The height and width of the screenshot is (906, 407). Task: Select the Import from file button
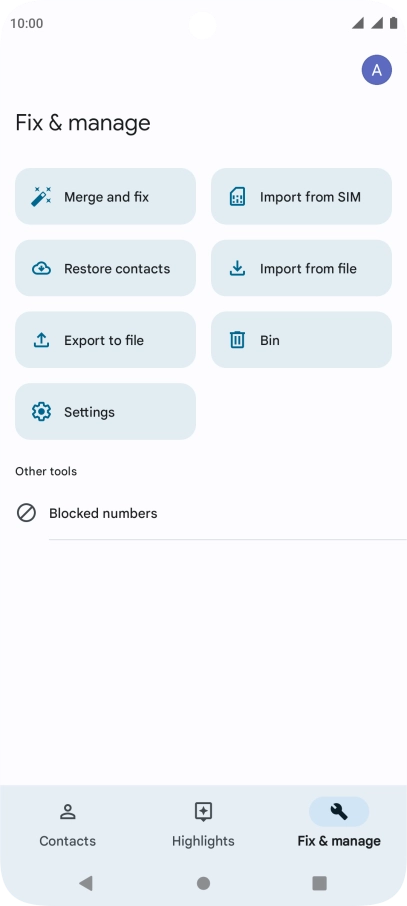301,268
